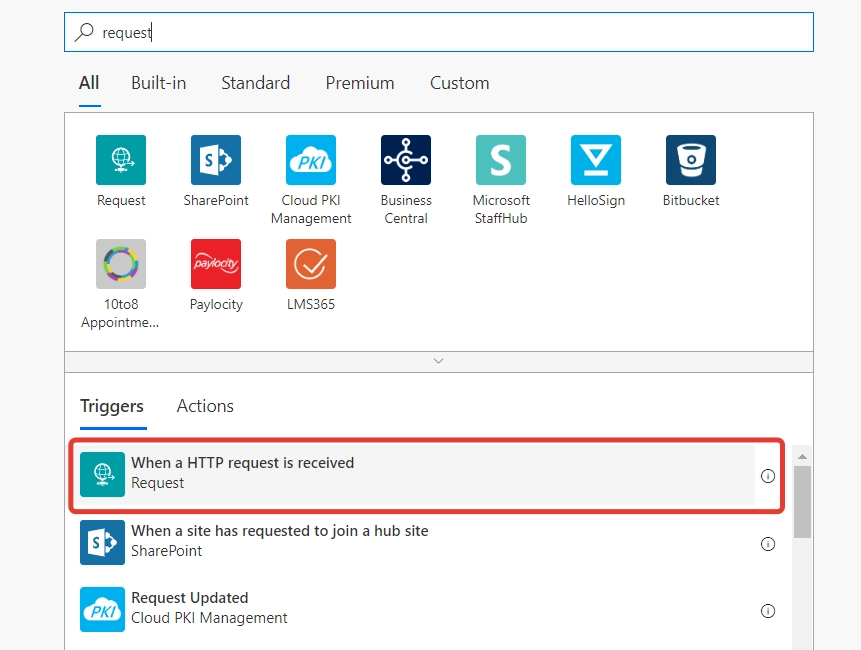The height and width of the screenshot is (650, 861).
Task: Click the Cloud PKI Management label
Action: pyautogui.click(x=311, y=209)
